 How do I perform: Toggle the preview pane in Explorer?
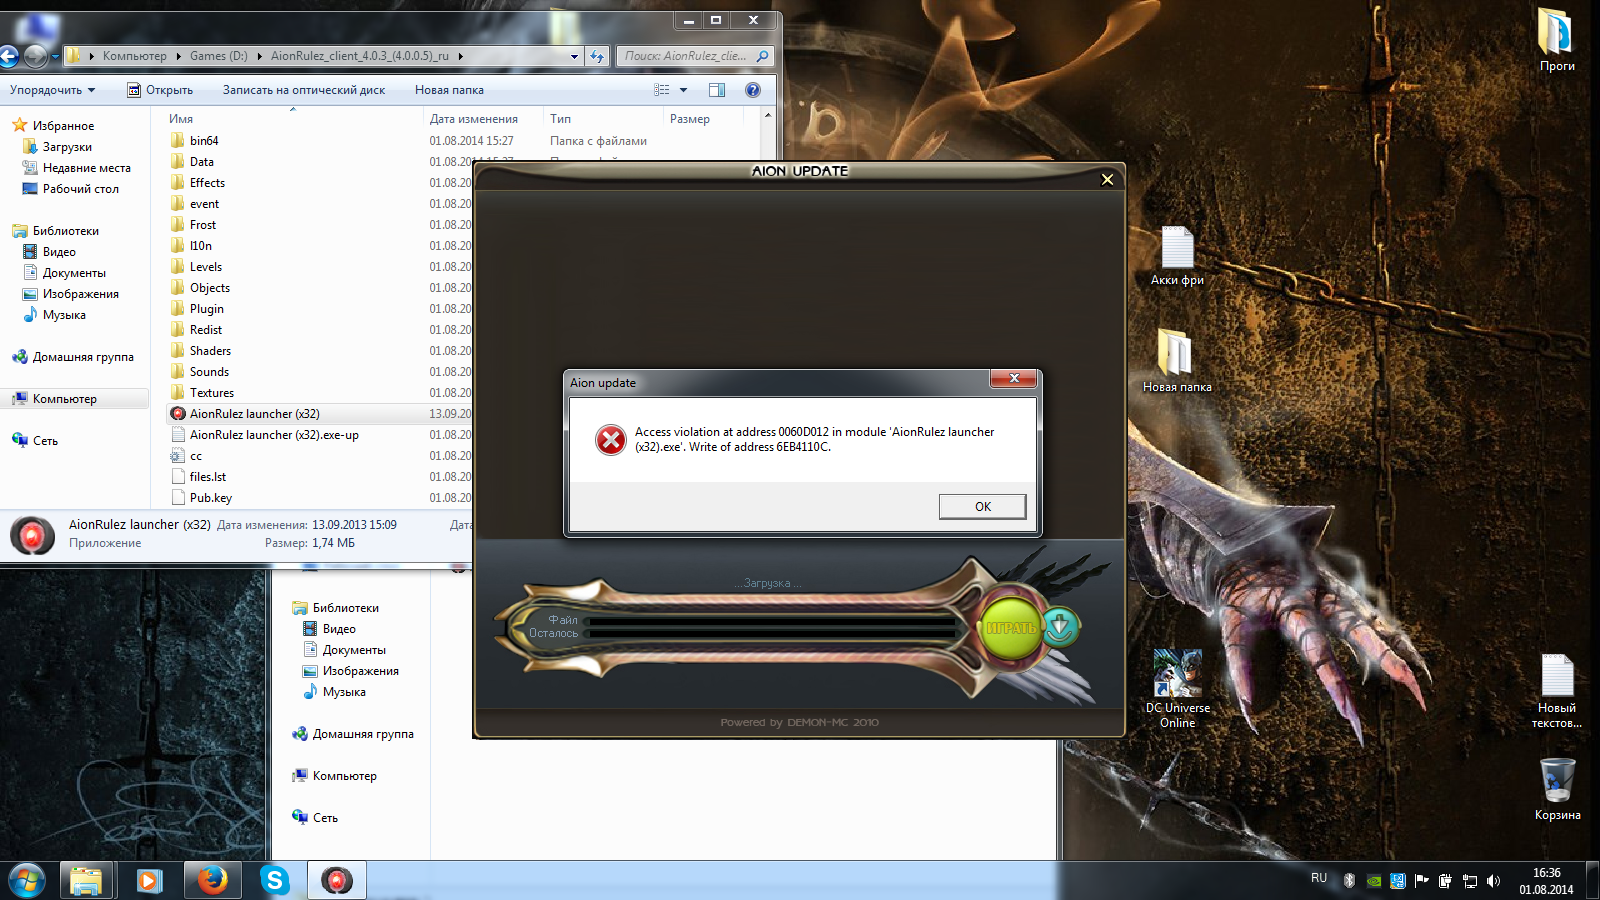coord(717,90)
